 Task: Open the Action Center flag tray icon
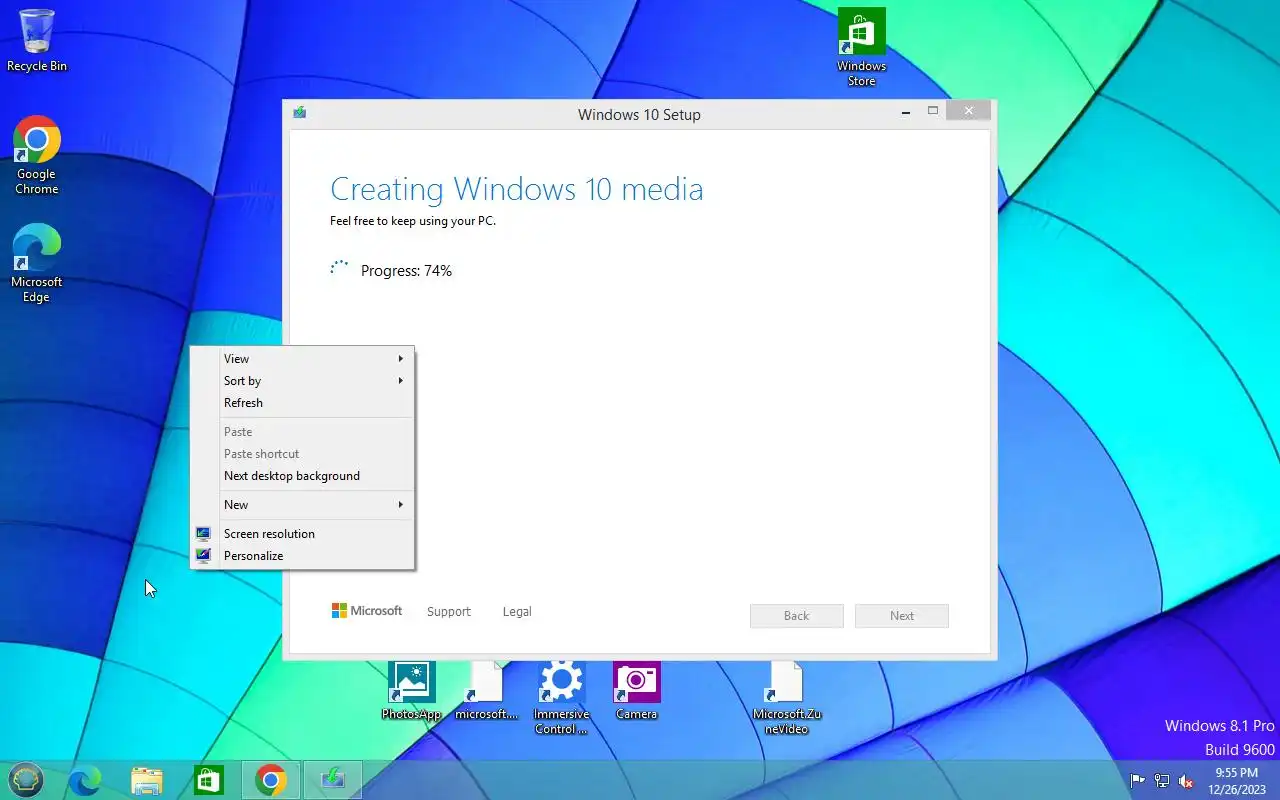[x=1138, y=781]
